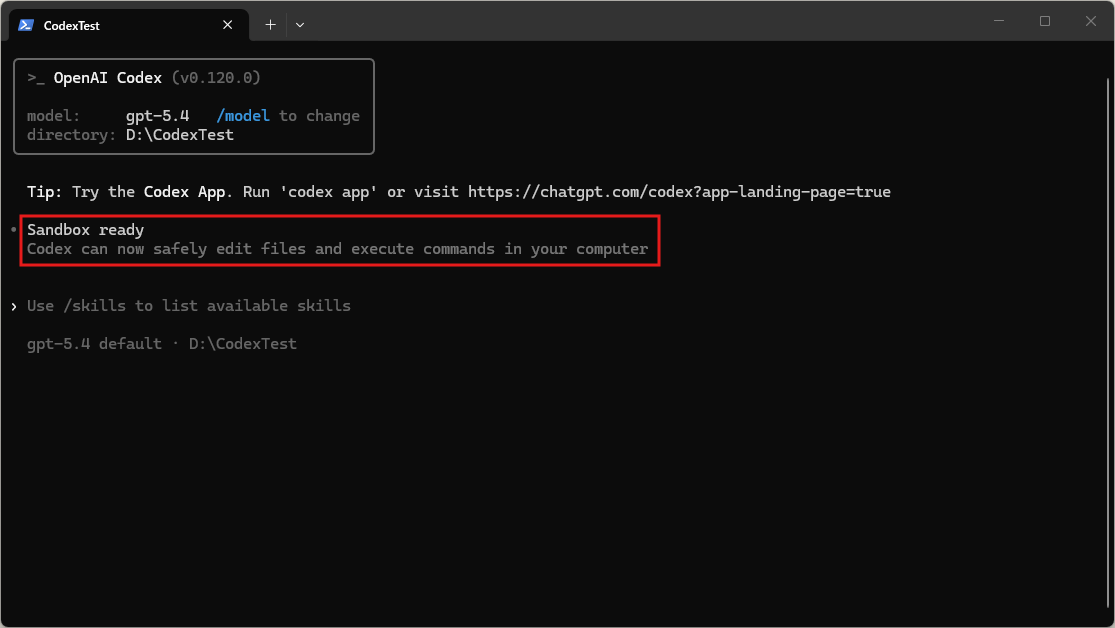Close the CodexTest tab
The image size is (1115, 628).
pyautogui.click(x=231, y=25)
